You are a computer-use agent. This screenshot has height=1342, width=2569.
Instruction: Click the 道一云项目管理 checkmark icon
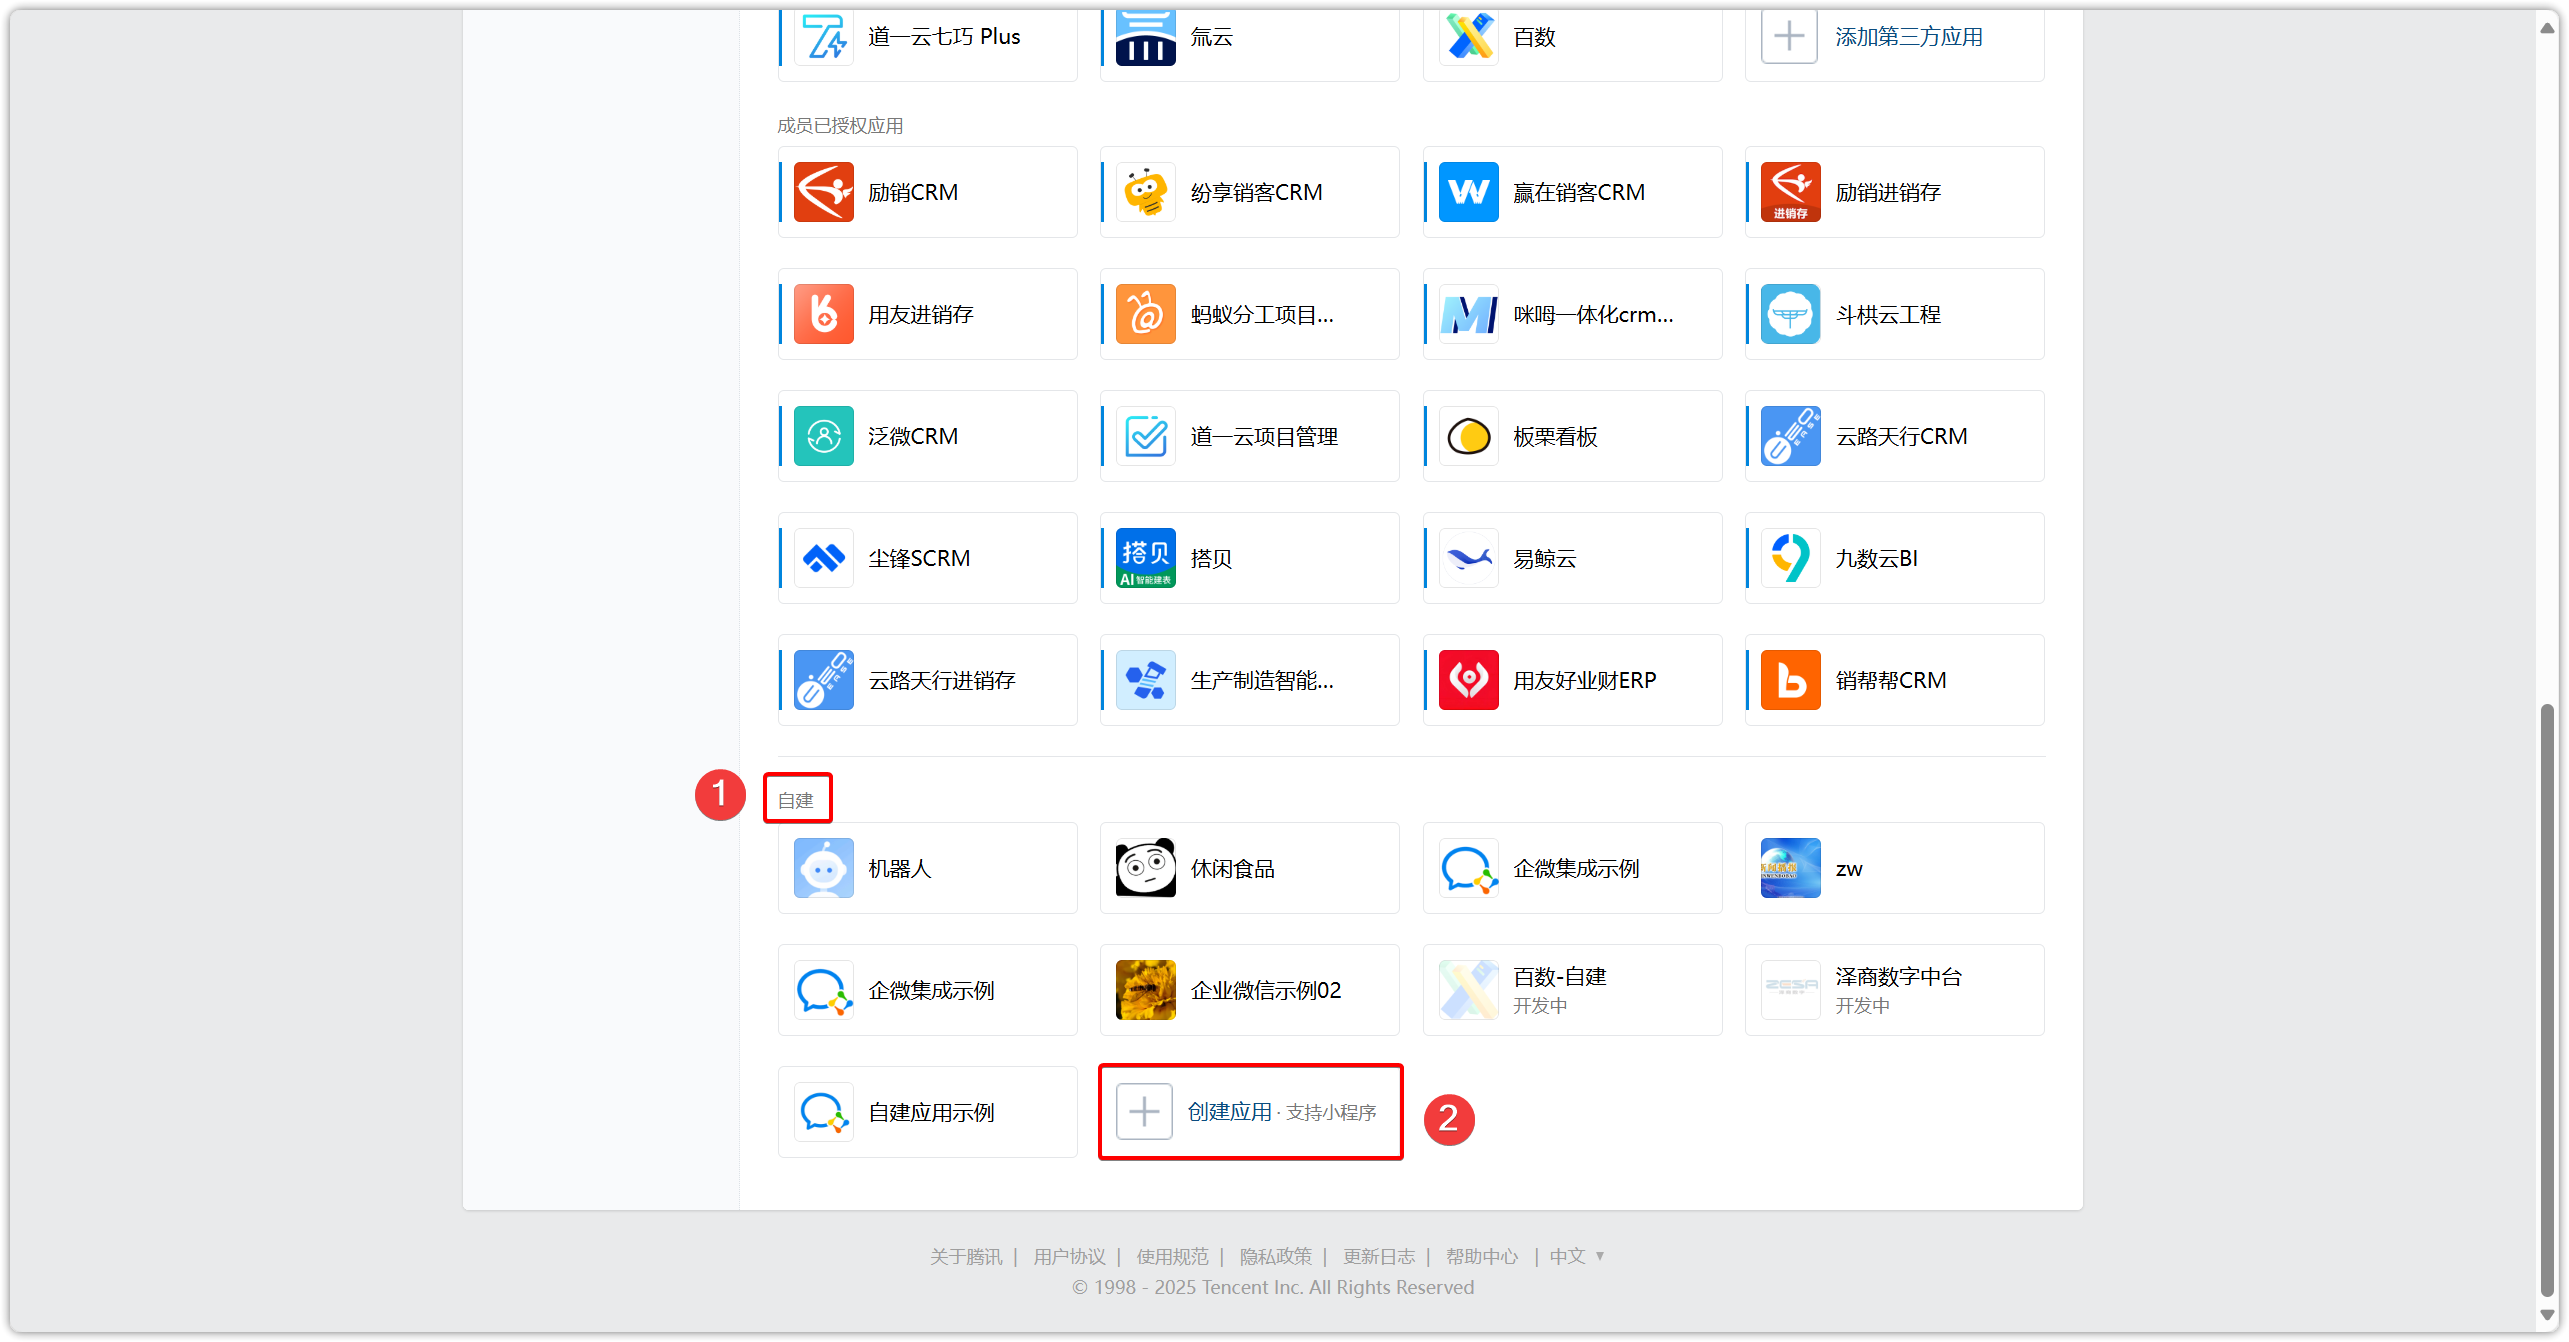click(1145, 436)
